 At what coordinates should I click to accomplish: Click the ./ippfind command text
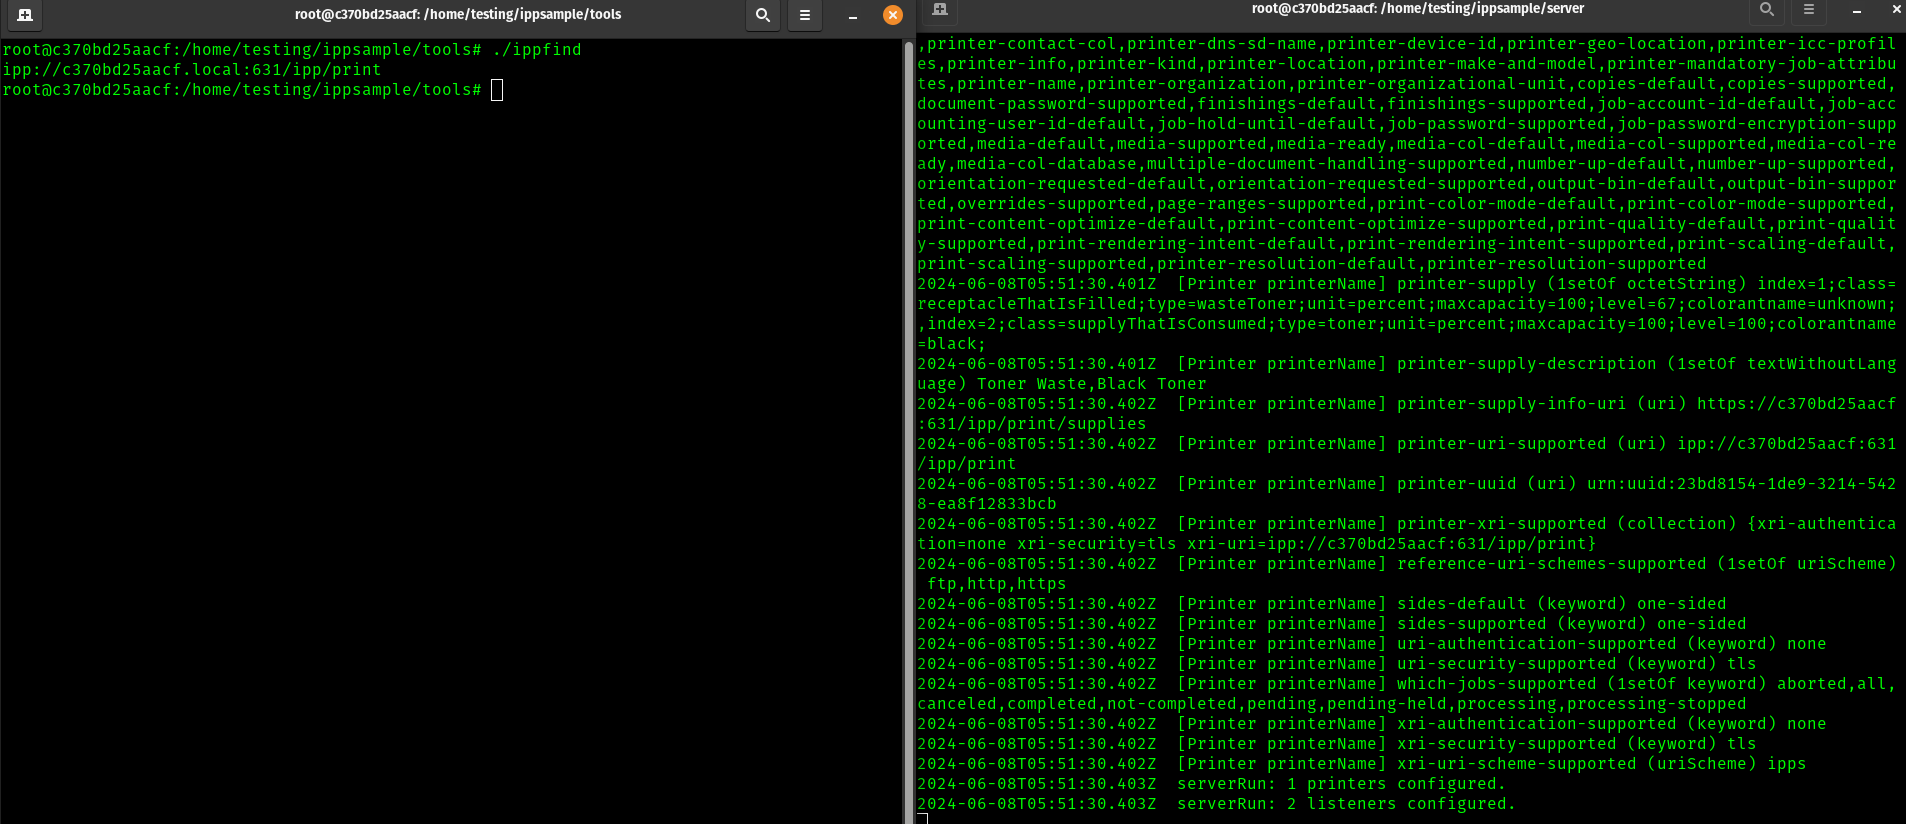point(536,50)
